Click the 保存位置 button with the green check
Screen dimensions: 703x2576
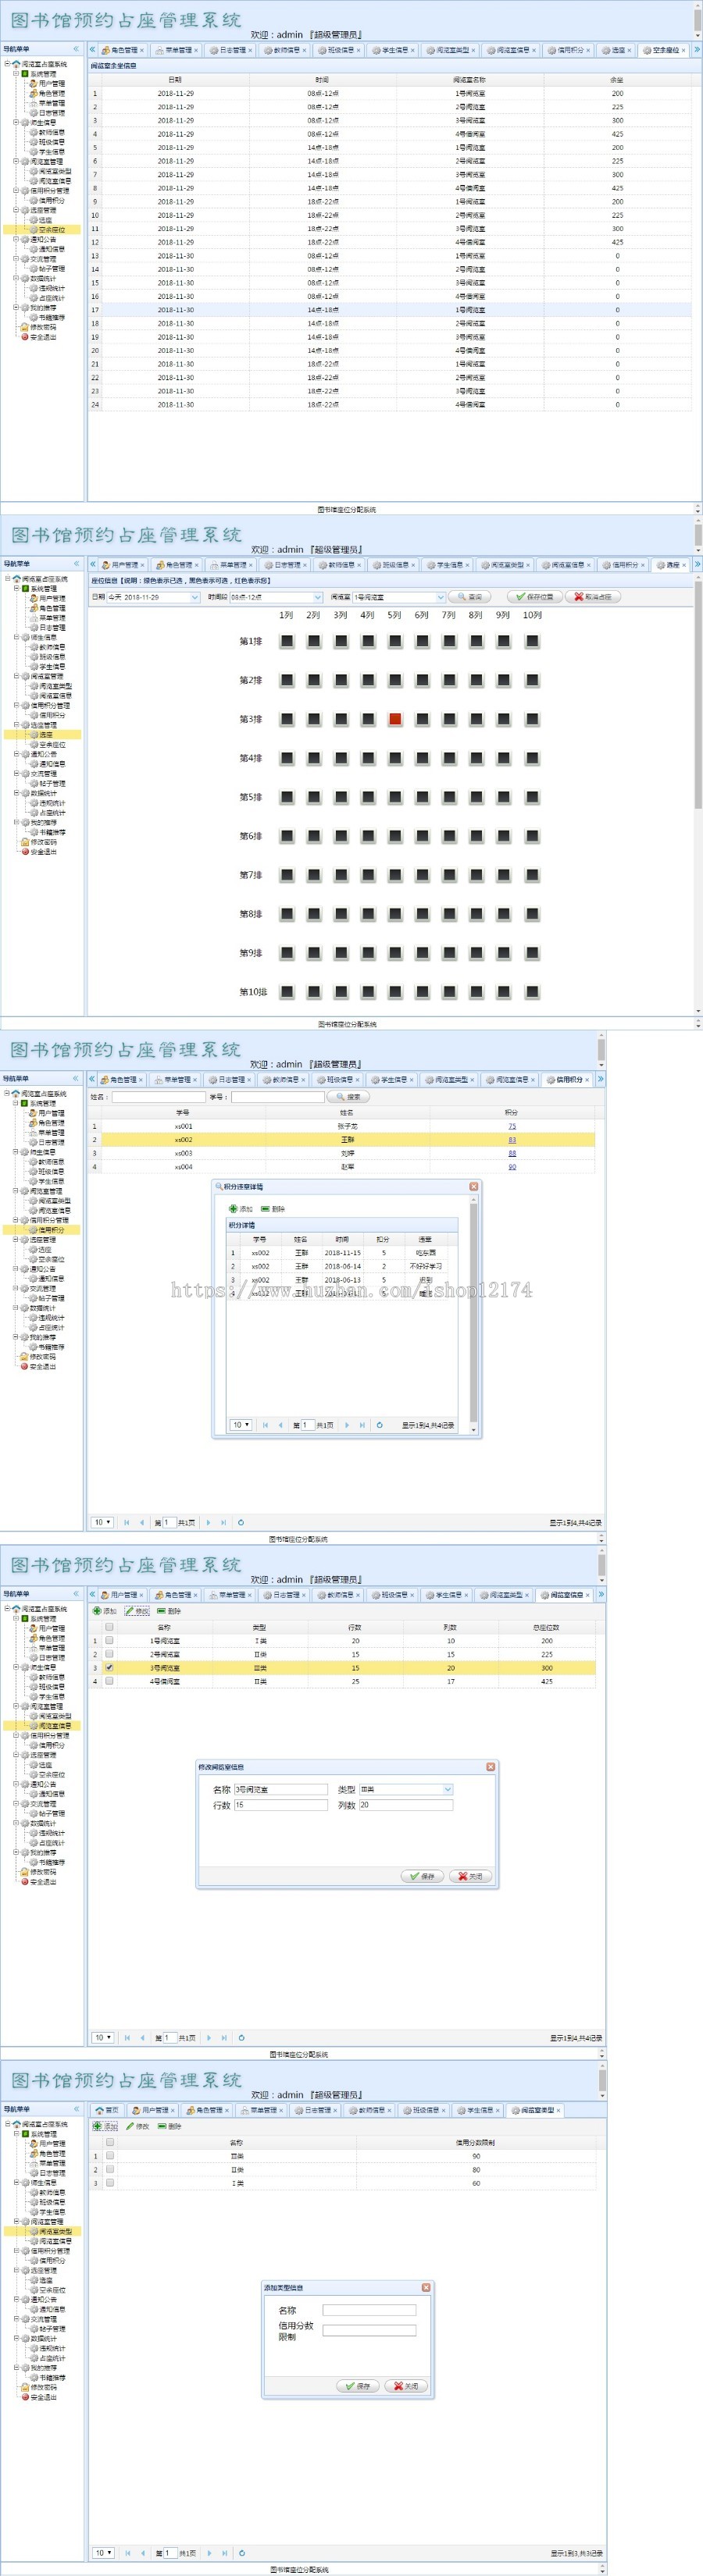(534, 597)
